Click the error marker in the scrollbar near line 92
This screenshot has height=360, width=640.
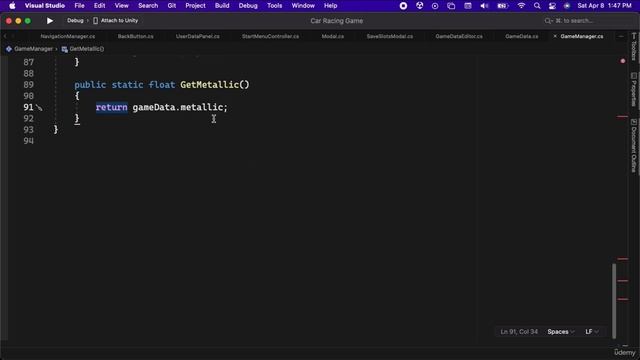click(x=622, y=117)
